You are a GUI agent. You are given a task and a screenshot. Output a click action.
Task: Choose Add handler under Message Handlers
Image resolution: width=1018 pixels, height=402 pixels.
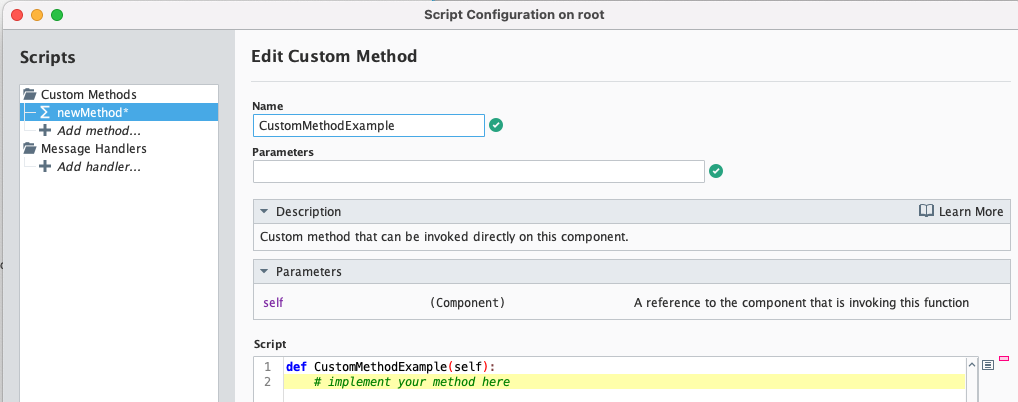click(x=98, y=166)
